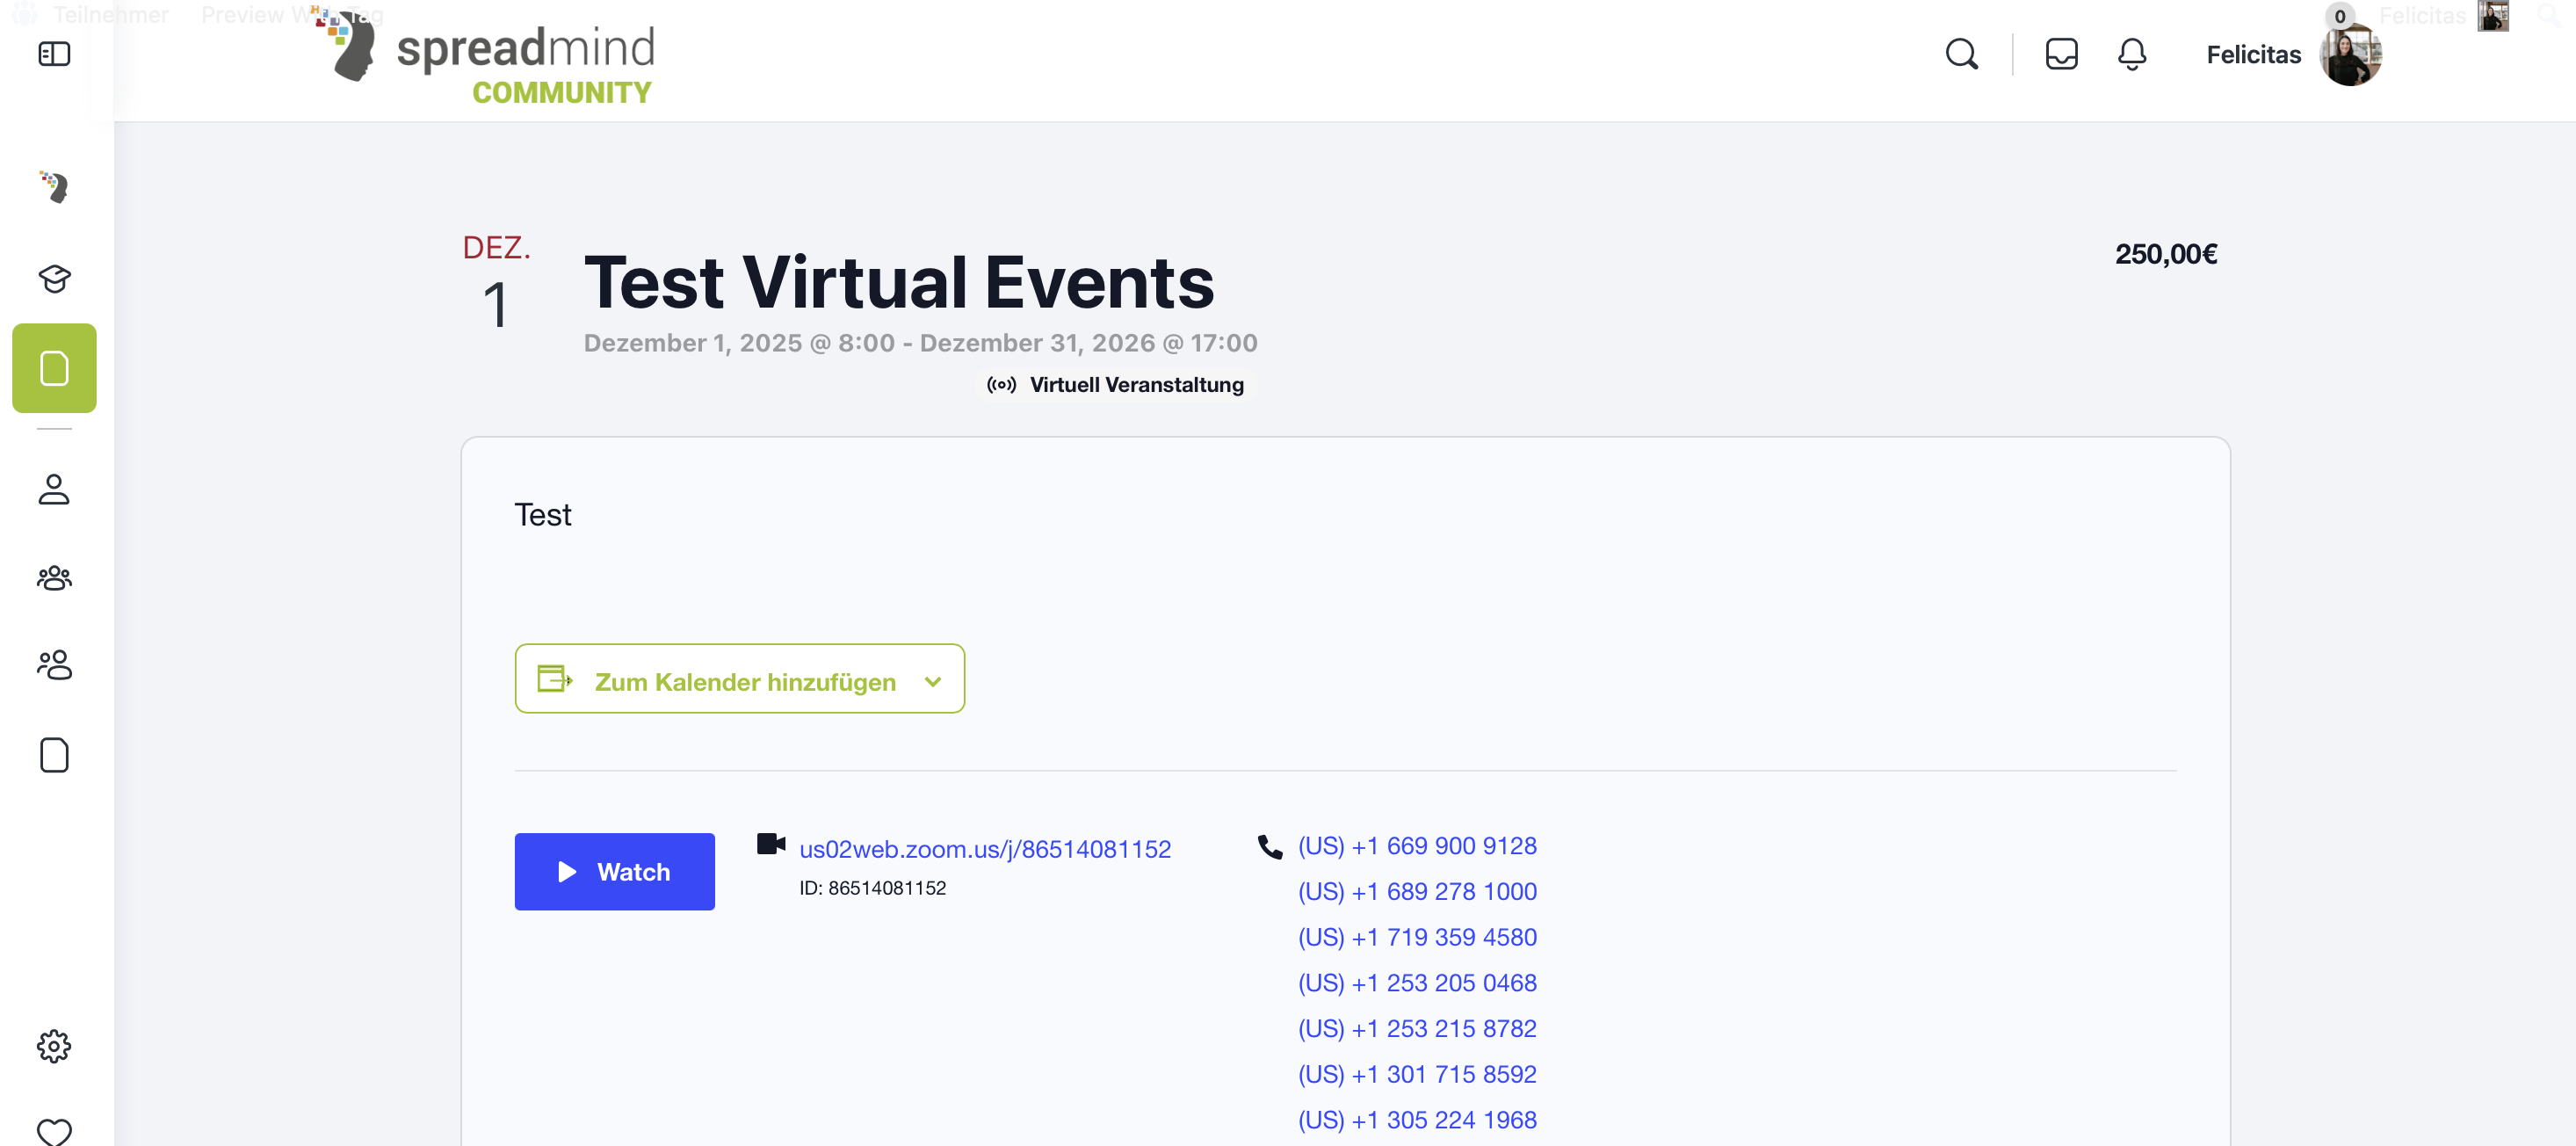Call (US) +1 301 715 8592
2576x1146 pixels.
pos(1417,1075)
